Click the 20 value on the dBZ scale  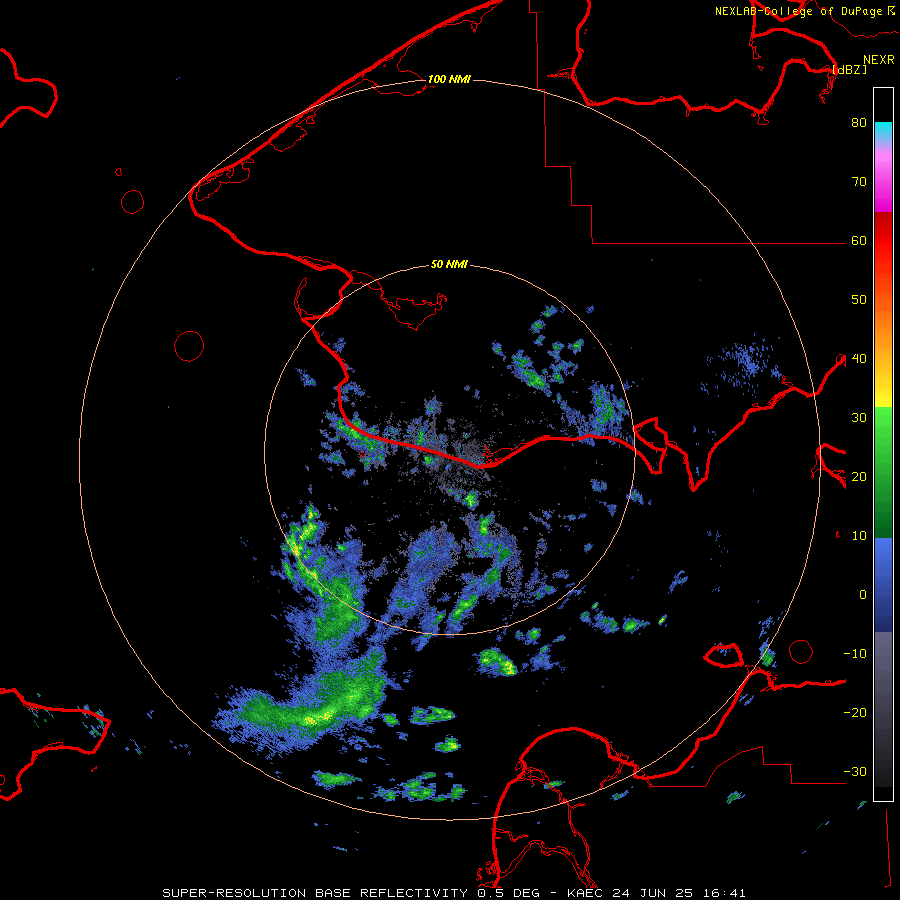[x=859, y=477]
